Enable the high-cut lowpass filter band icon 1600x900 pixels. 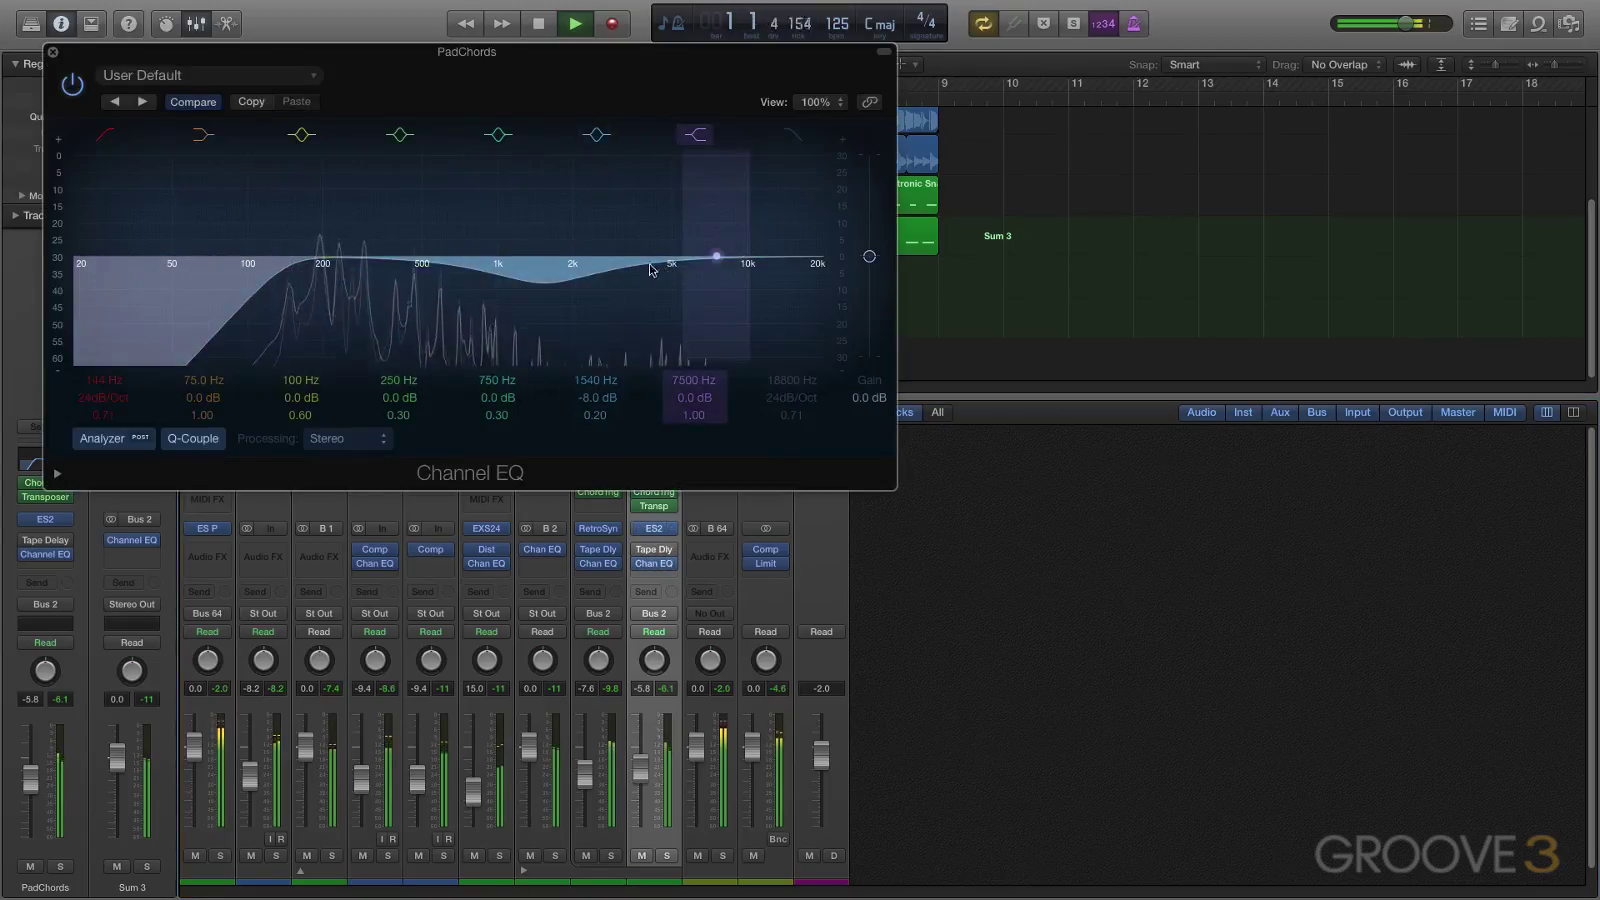[792, 134]
